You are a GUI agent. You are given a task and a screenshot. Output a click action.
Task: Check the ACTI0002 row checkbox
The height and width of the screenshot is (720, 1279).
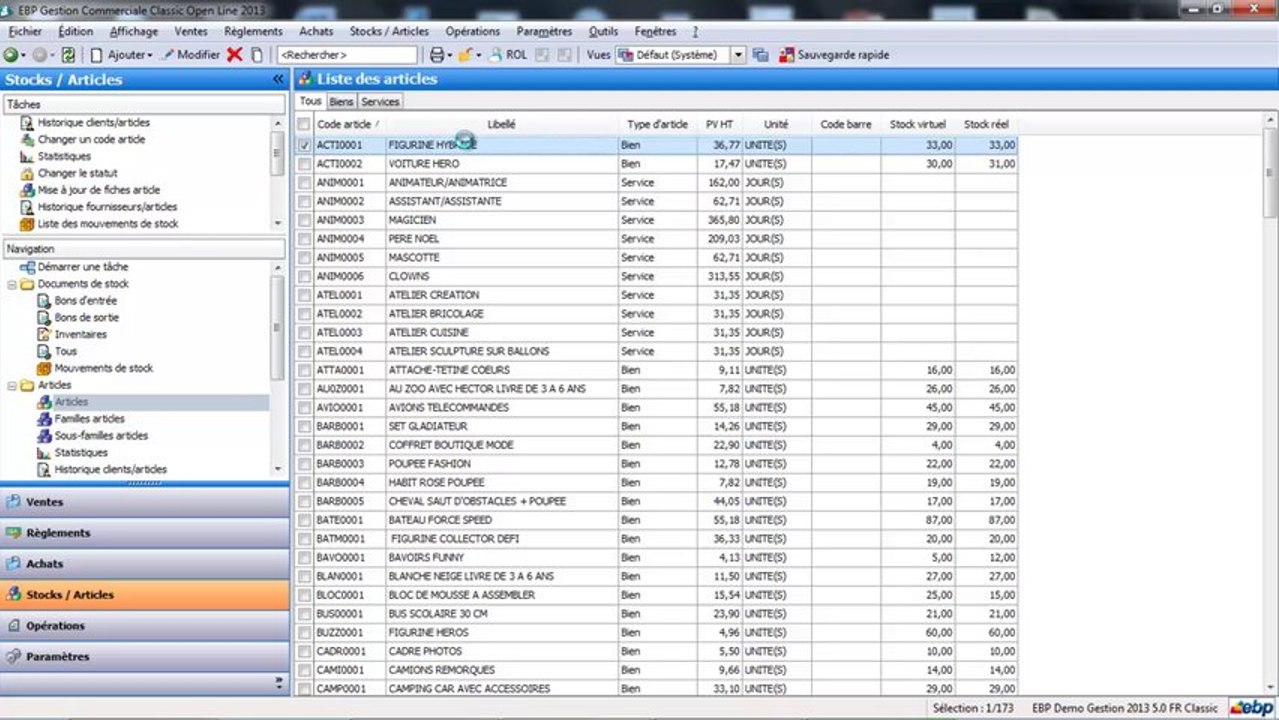[x=304, y=164]
